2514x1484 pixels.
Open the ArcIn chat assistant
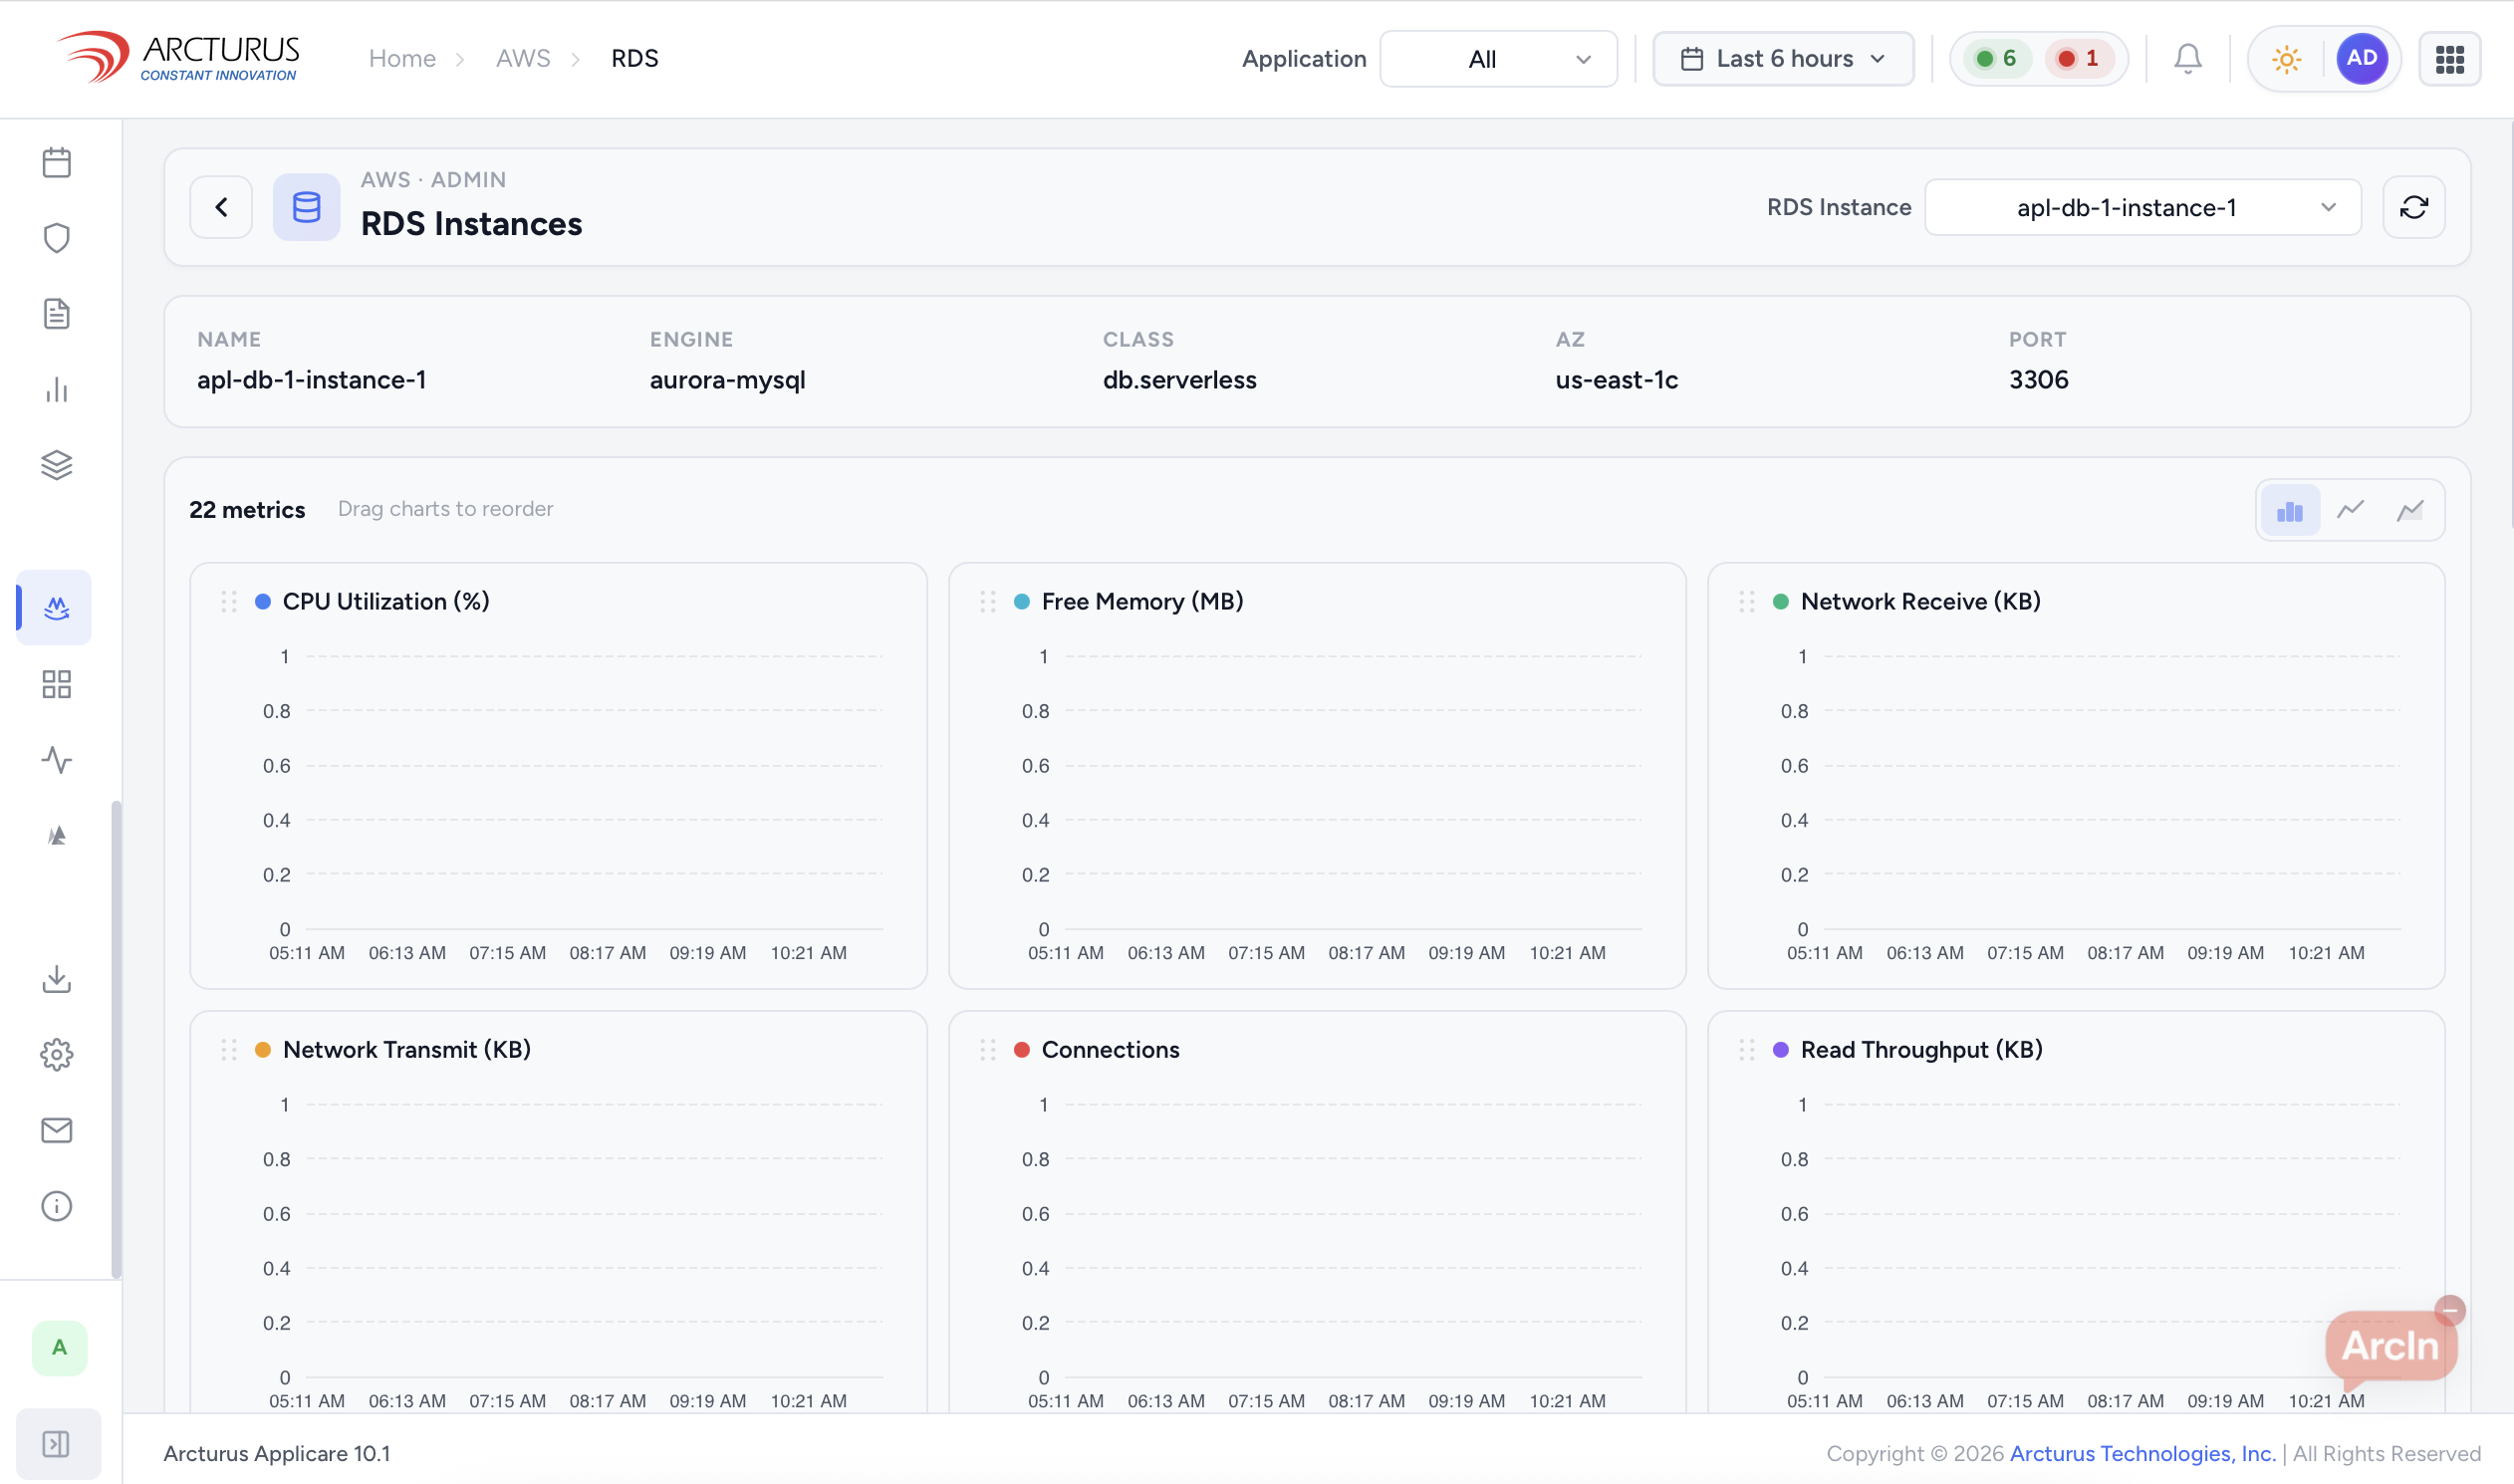pos(2390,1347)
